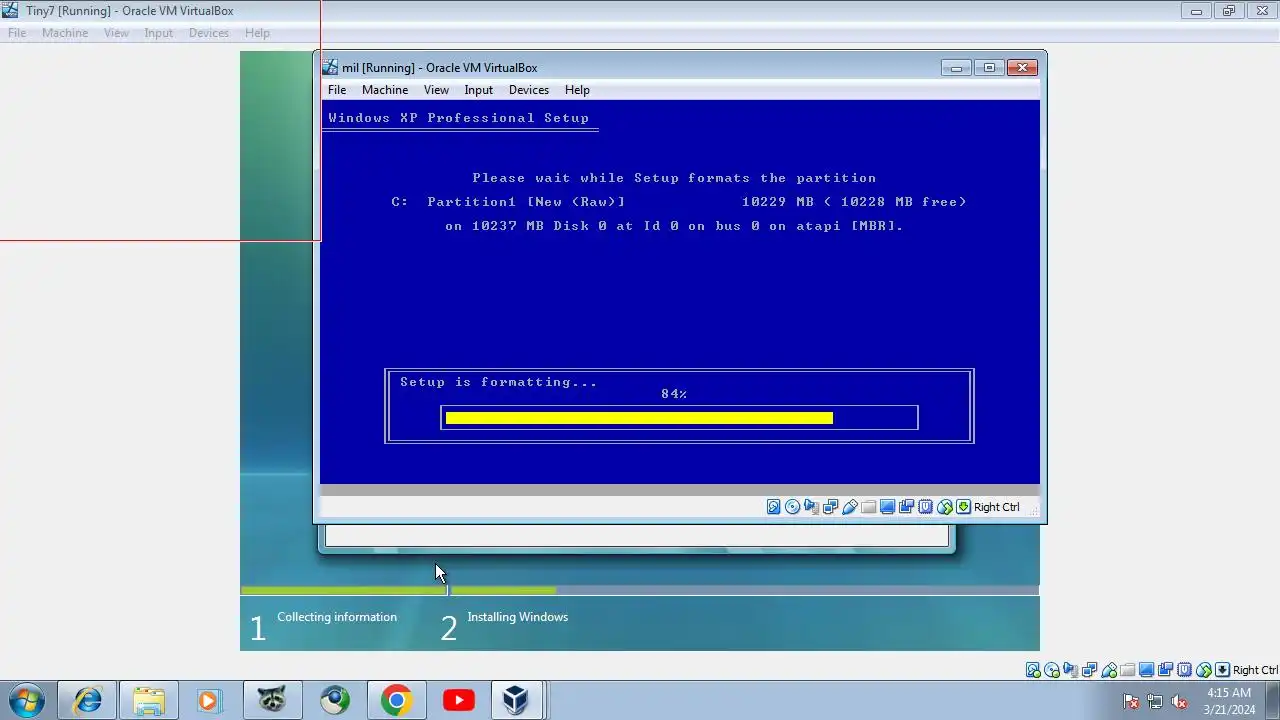Open USB indicator in Tiny7 window status bar
Viewport: 1280px width, 720px height.
pos(1109,670)
